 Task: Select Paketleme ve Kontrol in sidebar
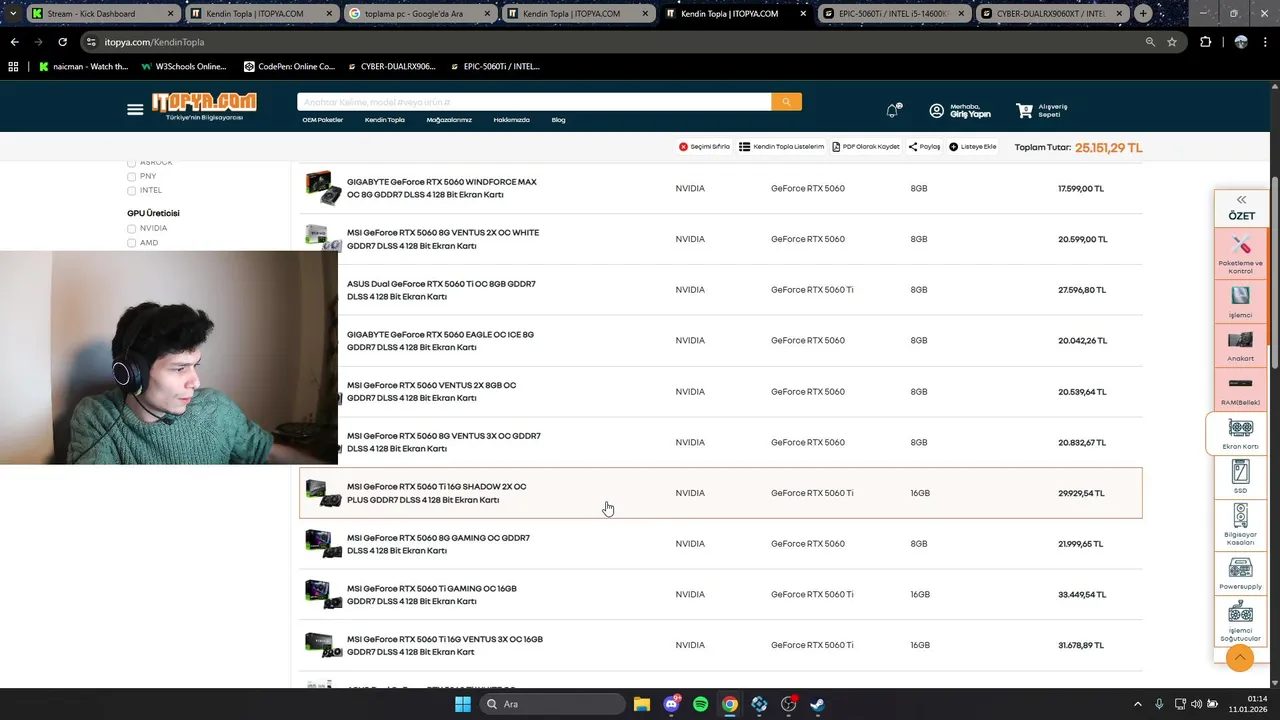point(1241,254)
